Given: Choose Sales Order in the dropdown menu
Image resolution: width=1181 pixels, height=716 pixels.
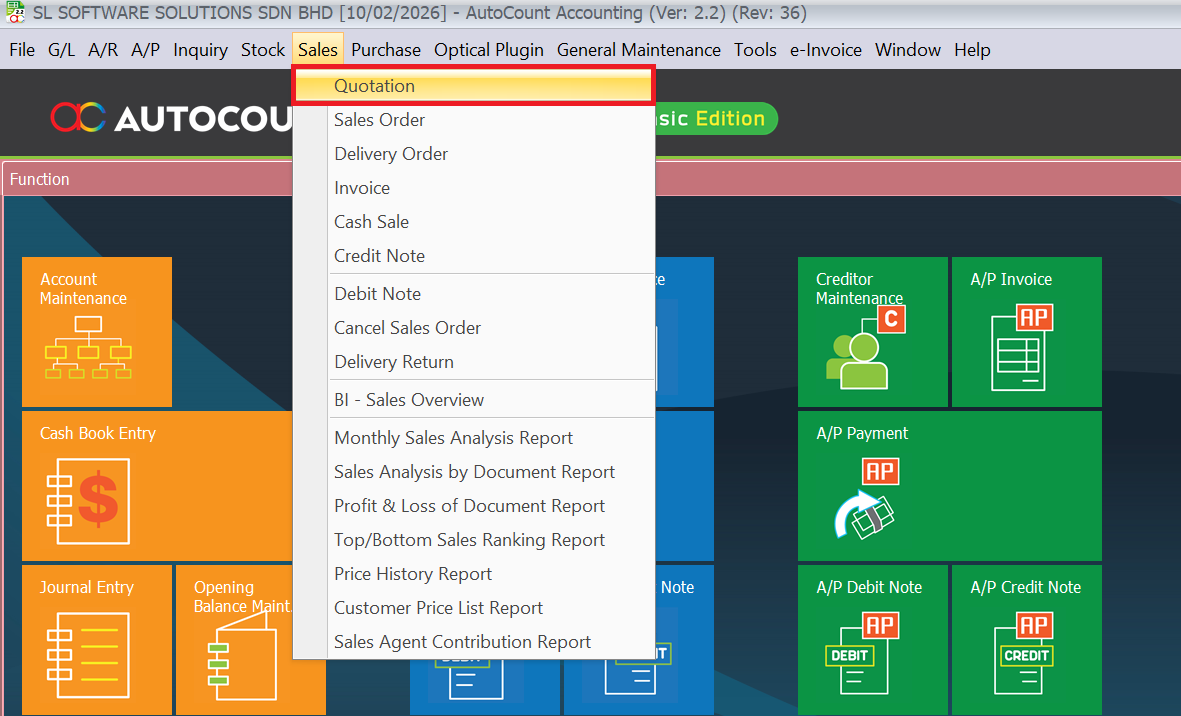Looking at the screenshot, I should coord(380,120).
